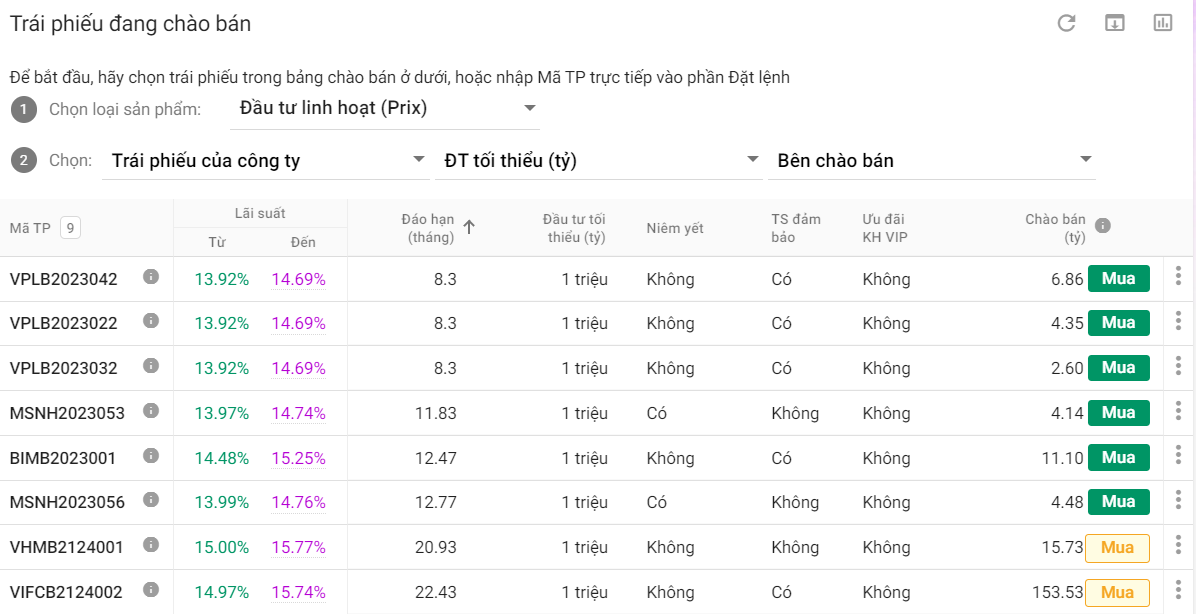Screen dimensions: 1196x614
Task: Show info for bond VIFCB2124002
Action: (151, 590)
